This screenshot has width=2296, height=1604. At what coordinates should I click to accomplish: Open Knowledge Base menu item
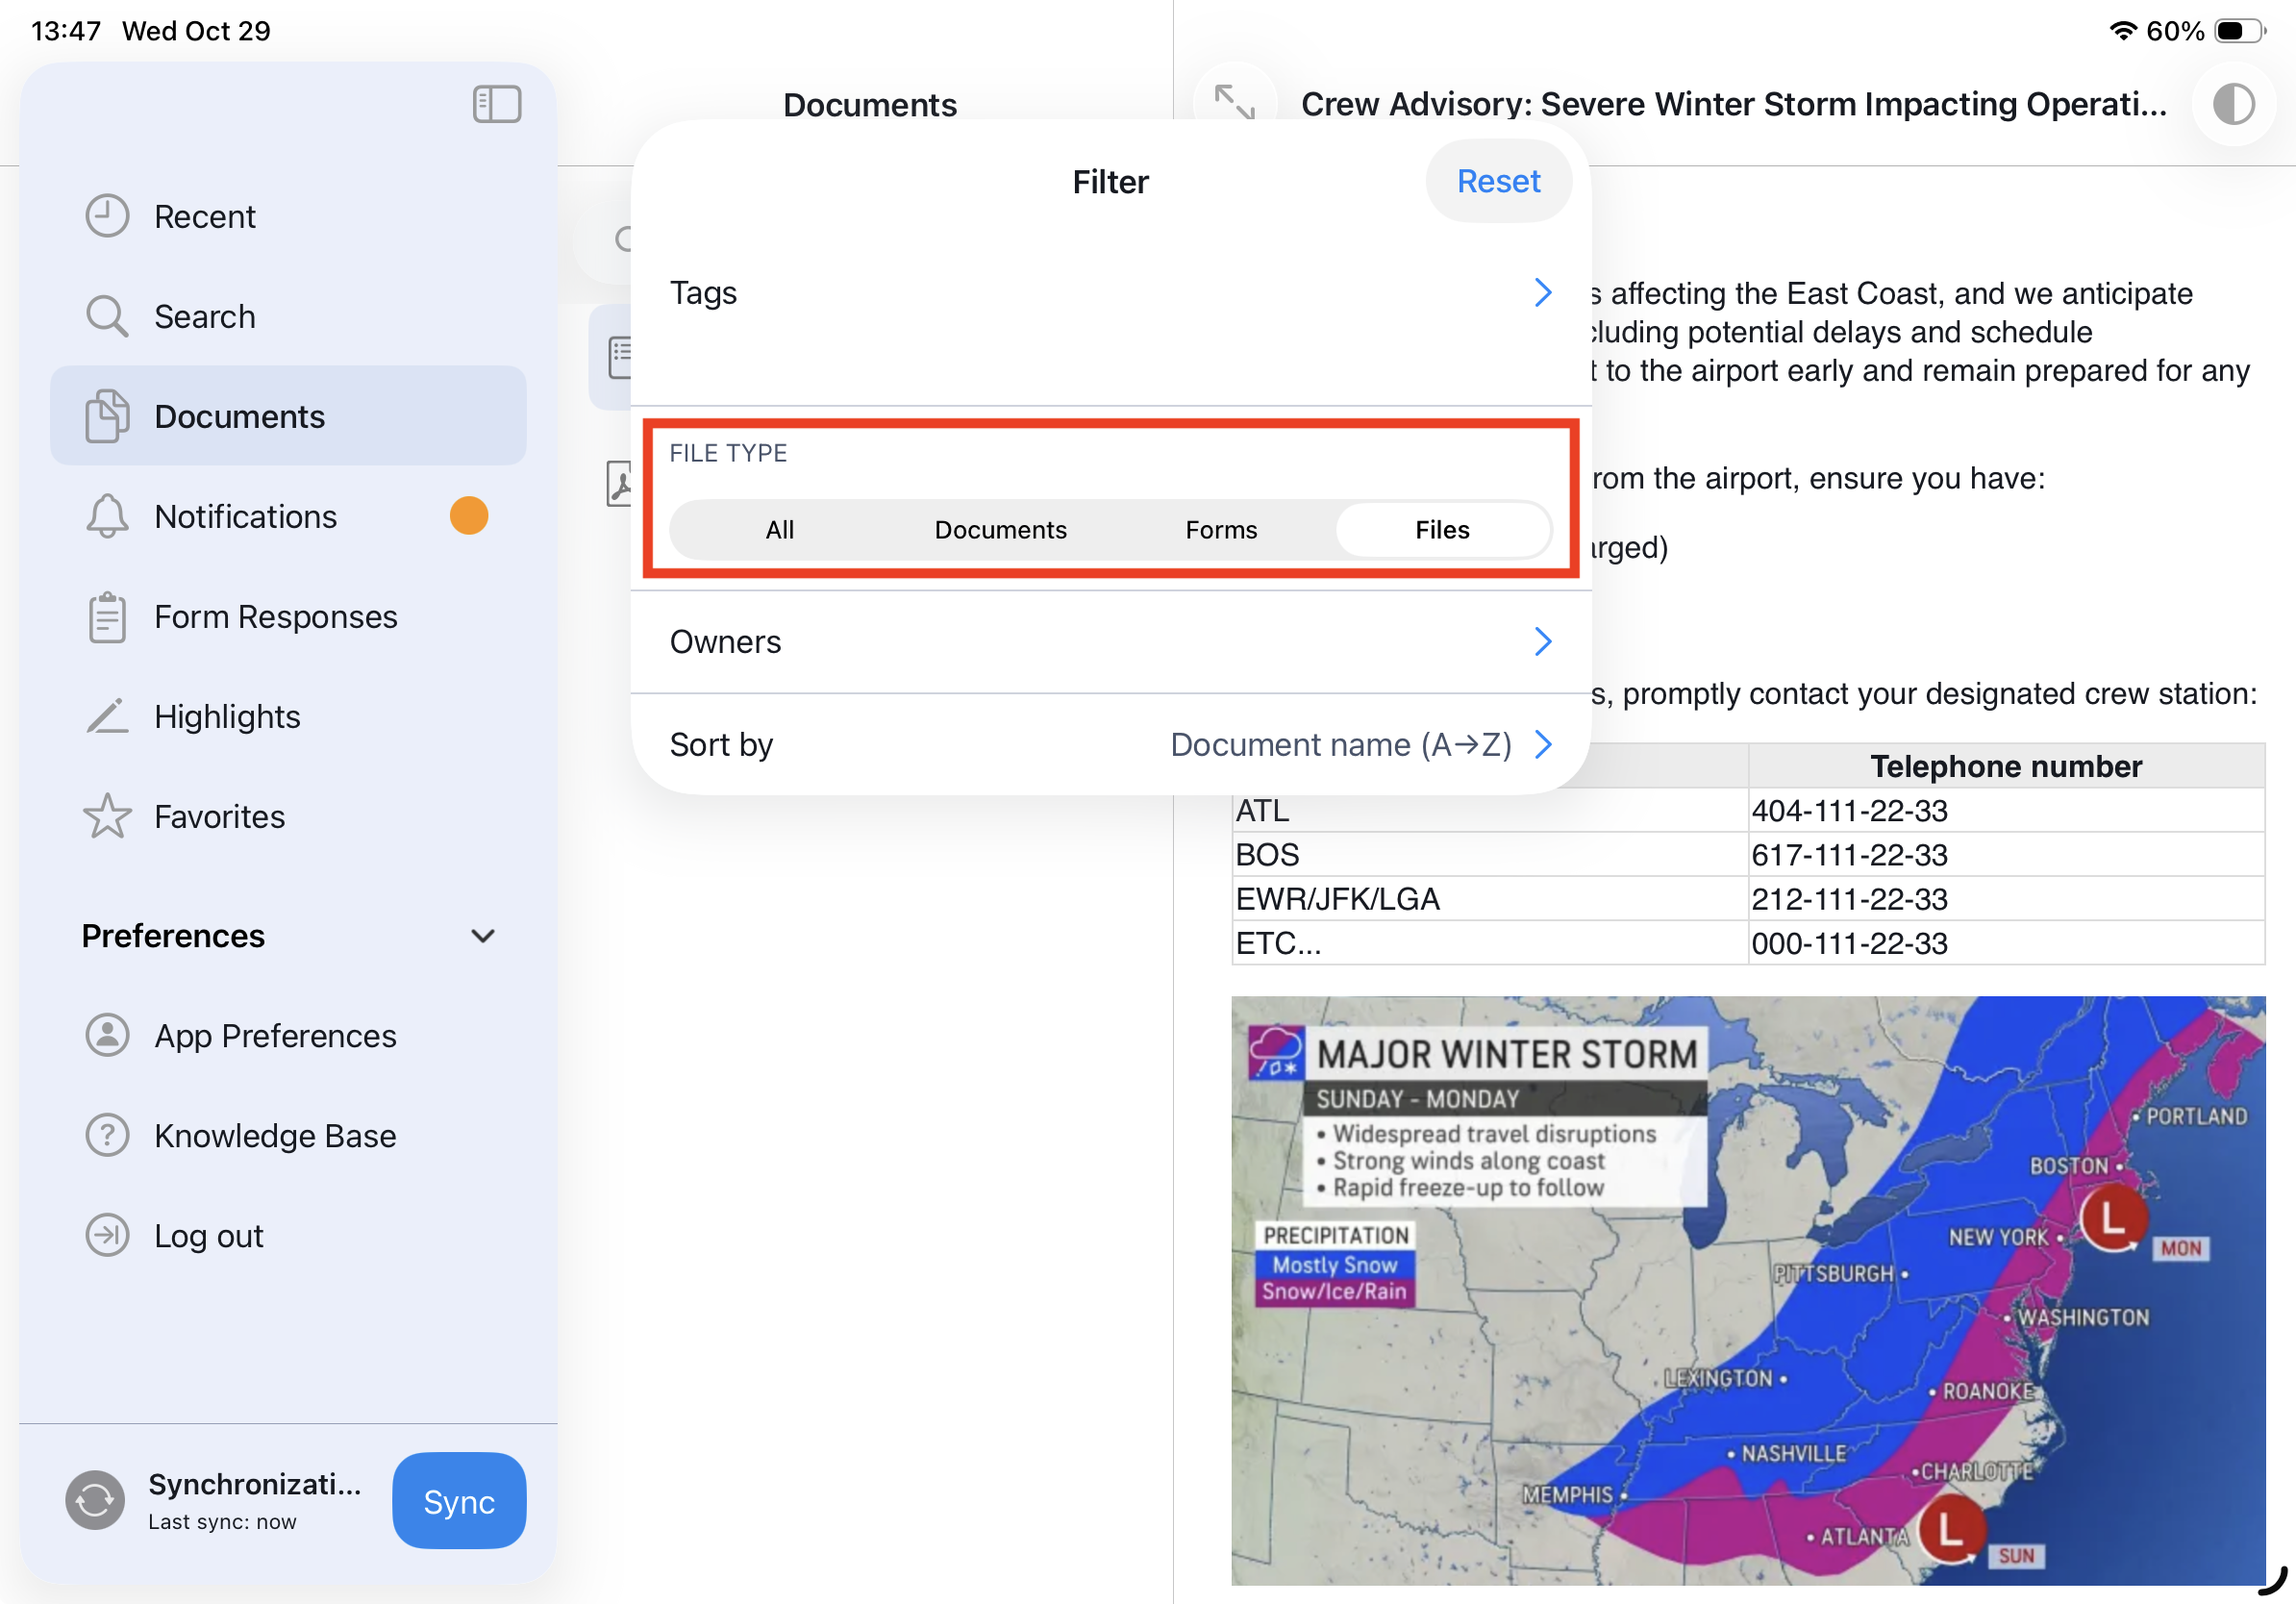click(274, 1136)
